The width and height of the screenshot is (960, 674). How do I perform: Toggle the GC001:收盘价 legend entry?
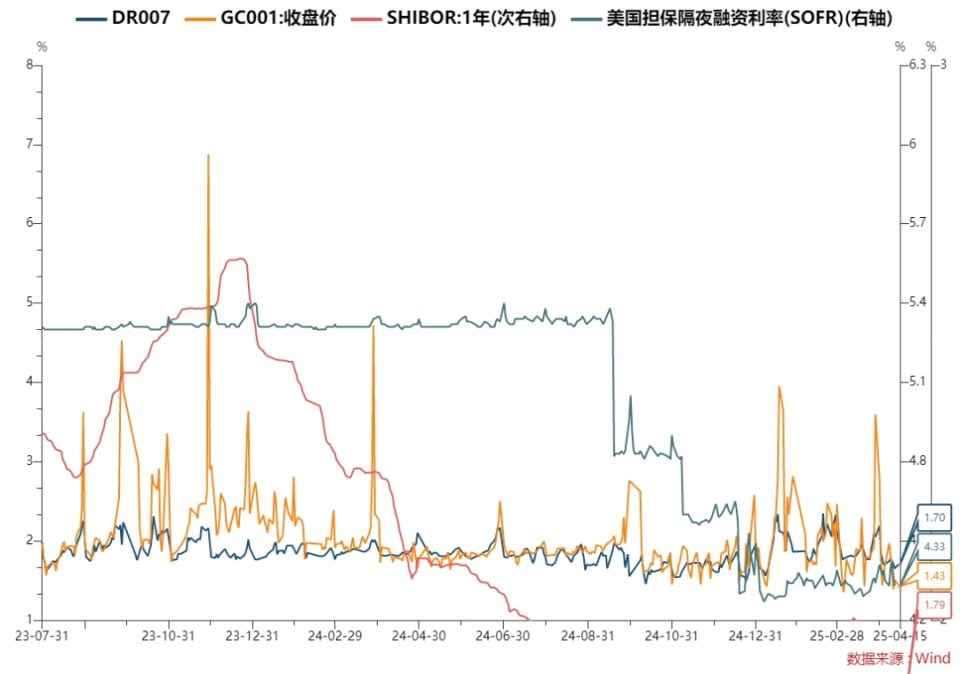[261, 18]
